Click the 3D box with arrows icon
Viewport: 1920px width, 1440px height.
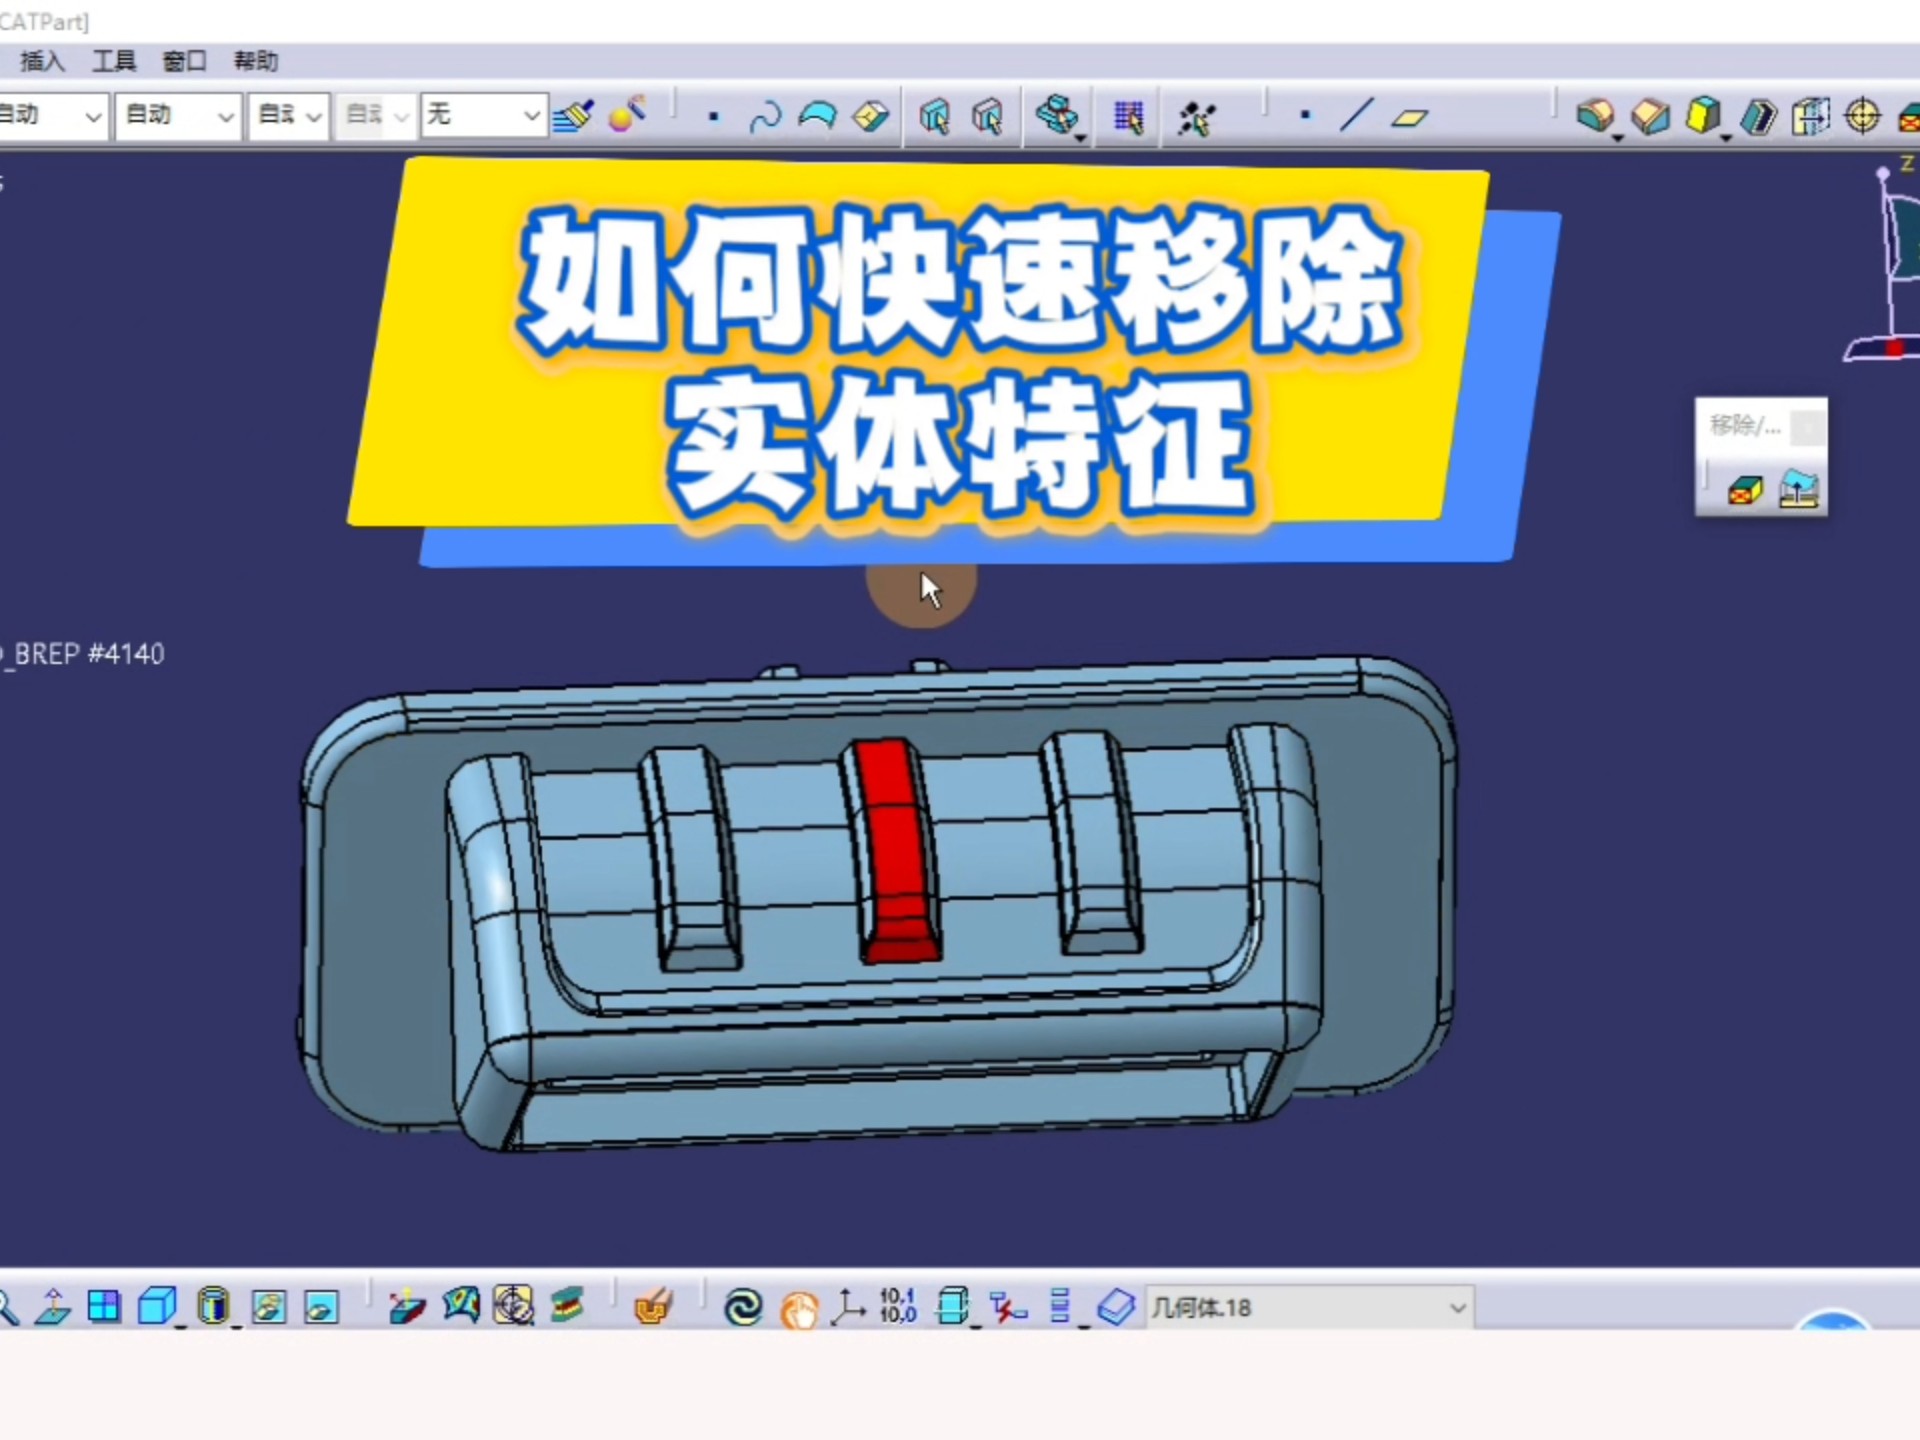[953, 1306]
